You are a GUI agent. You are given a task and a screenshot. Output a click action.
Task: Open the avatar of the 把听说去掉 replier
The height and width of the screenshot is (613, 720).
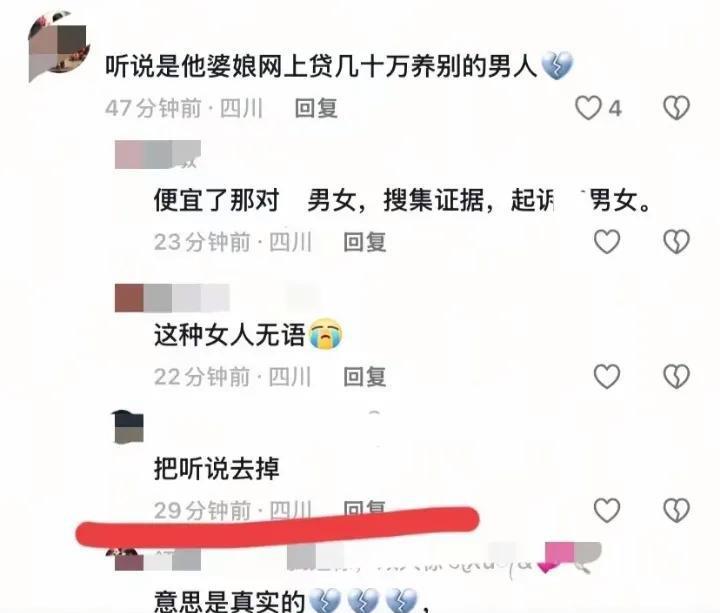click(129, 427)
